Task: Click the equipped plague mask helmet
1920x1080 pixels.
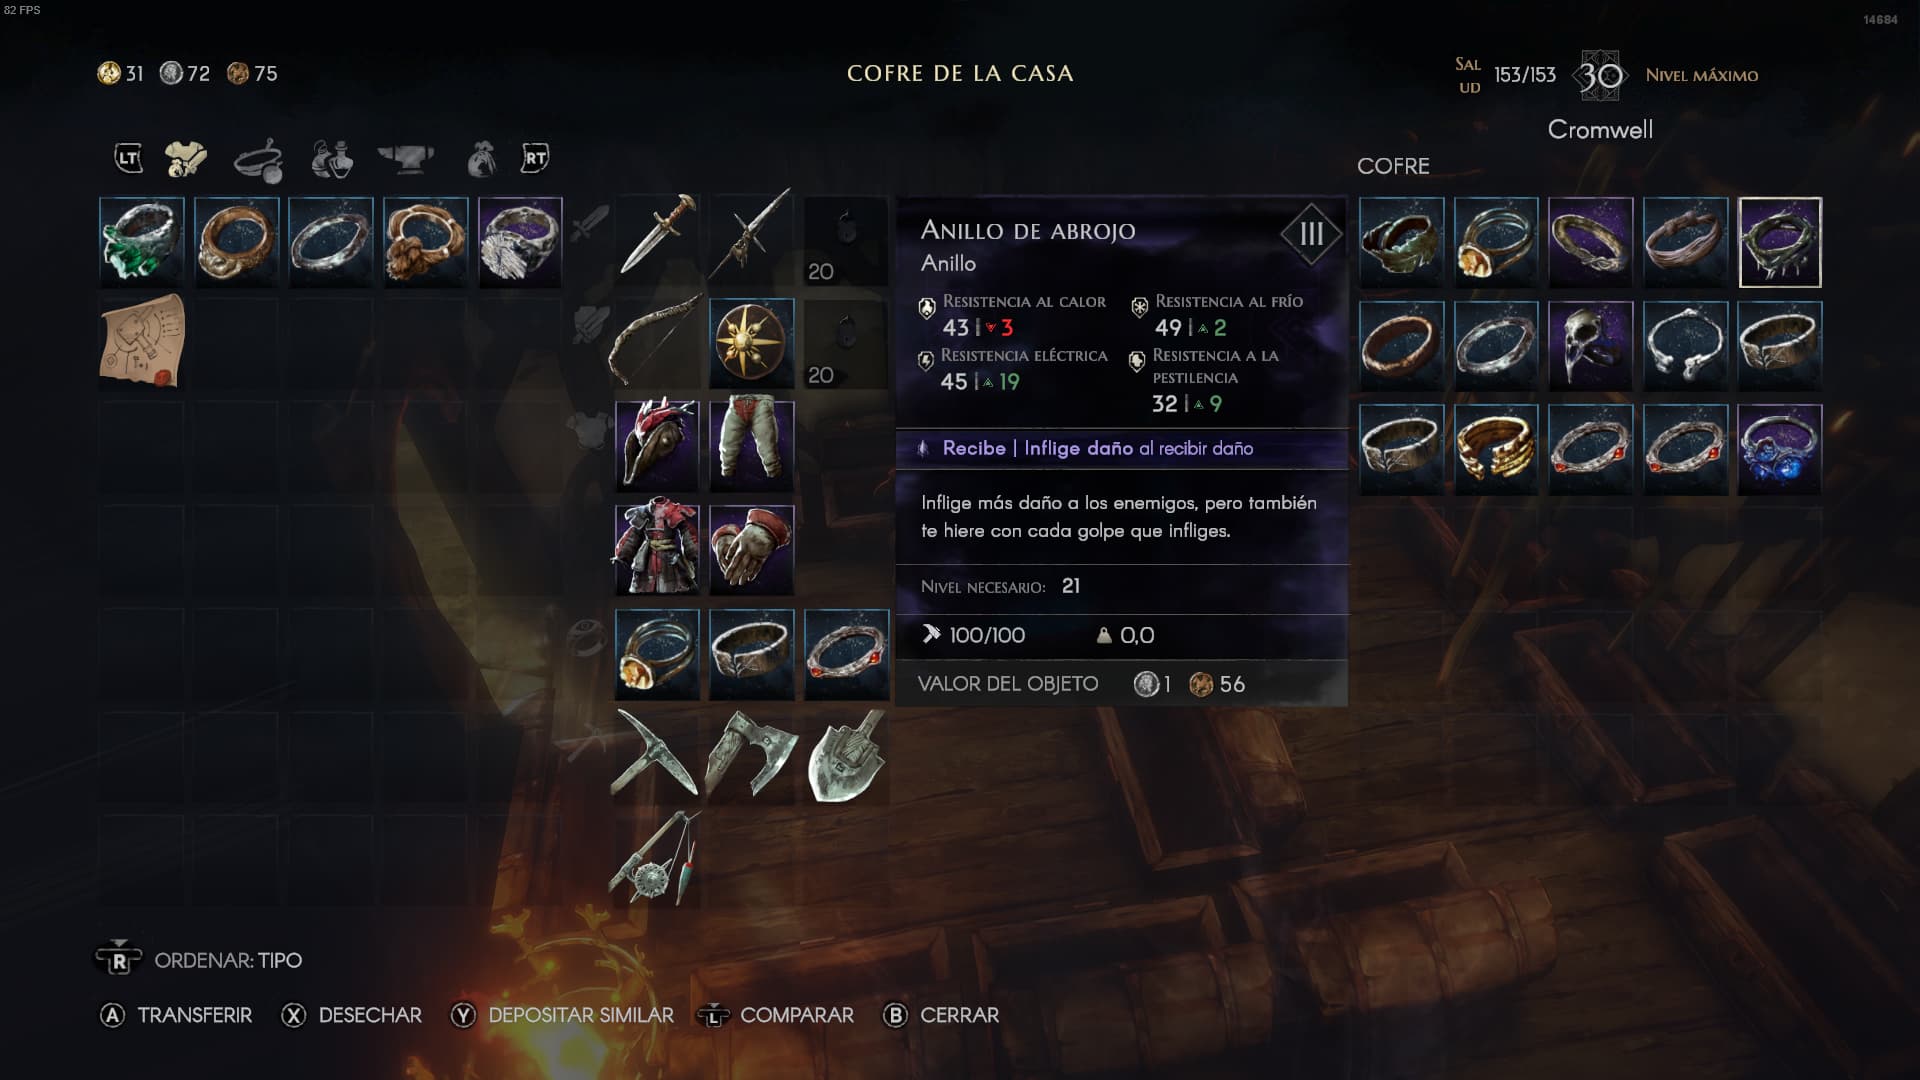Action: click(x=656, y=445)
